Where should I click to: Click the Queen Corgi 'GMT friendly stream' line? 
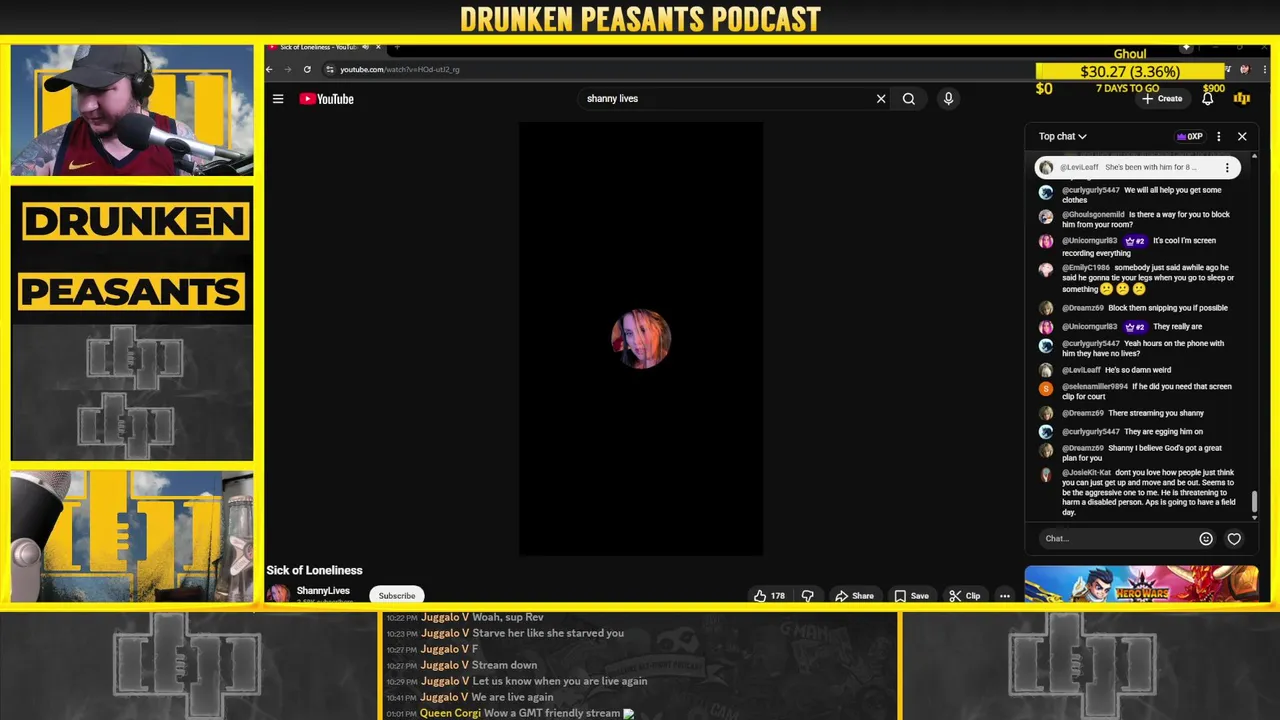pyautogui.click(x=510, y=713)
